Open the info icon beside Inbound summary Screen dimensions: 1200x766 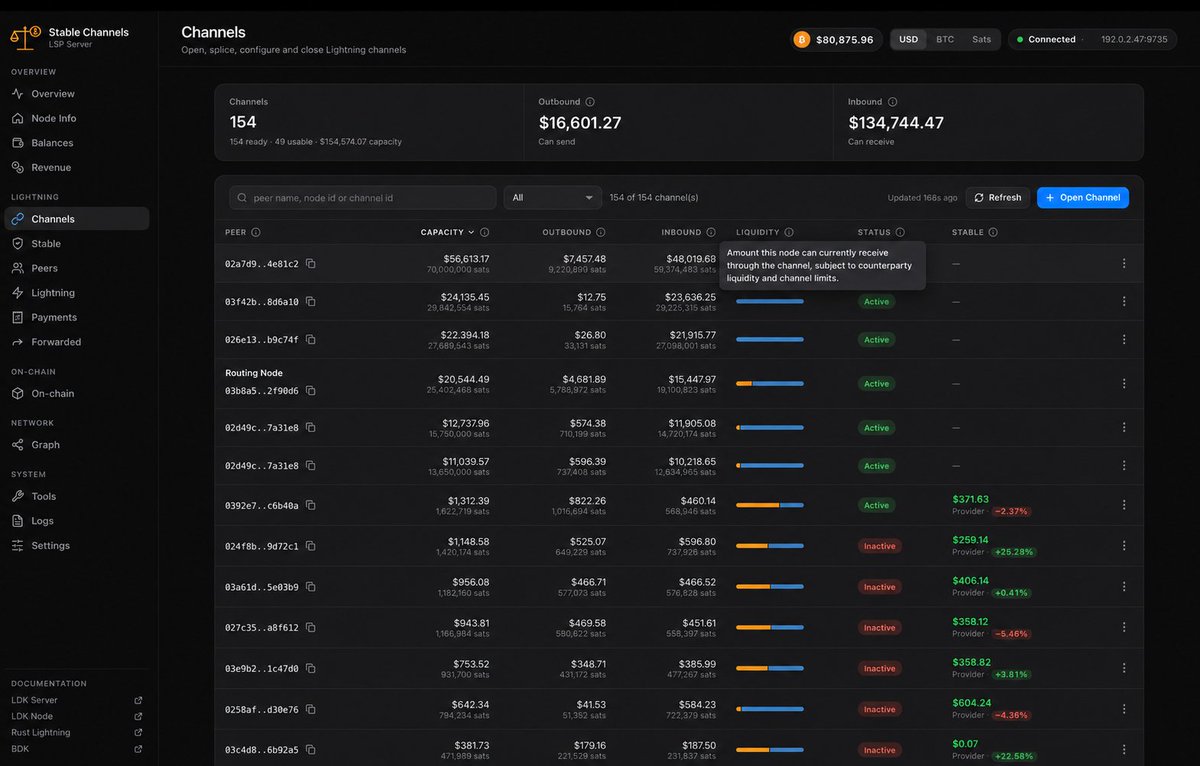point(892,102)
